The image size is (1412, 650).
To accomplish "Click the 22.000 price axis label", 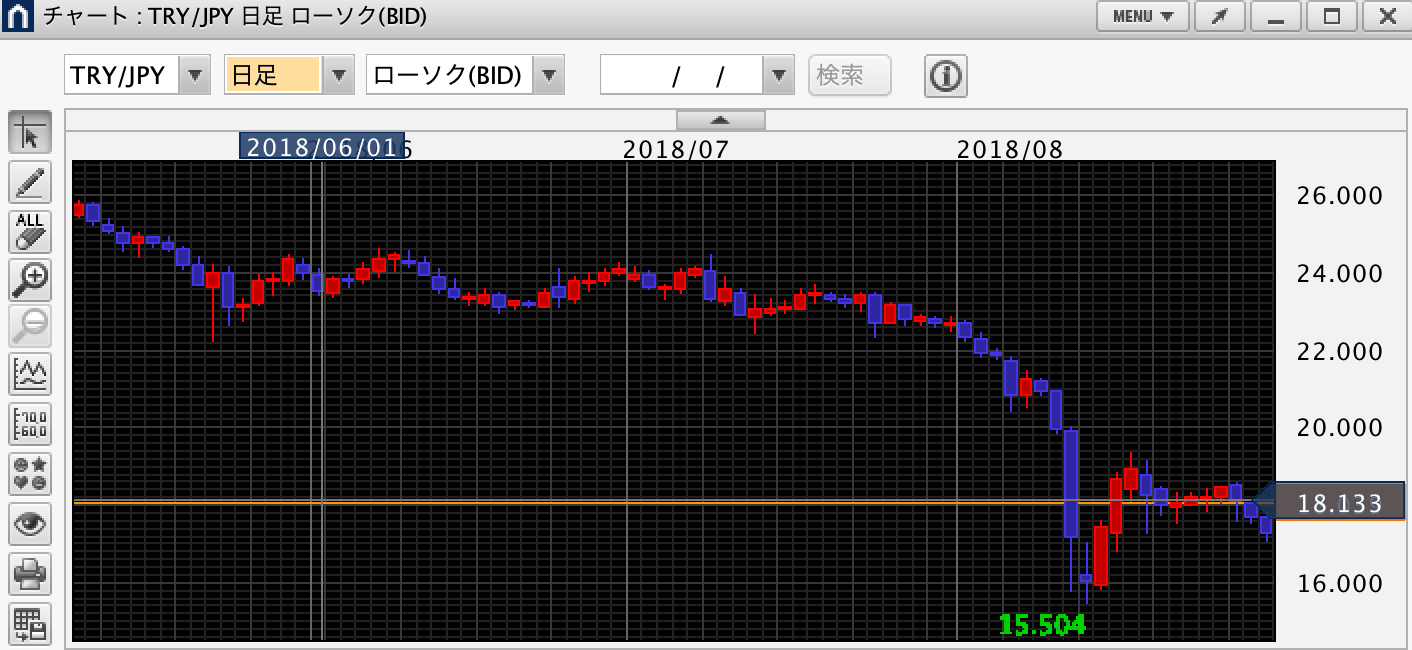I will click(1339, 352).
